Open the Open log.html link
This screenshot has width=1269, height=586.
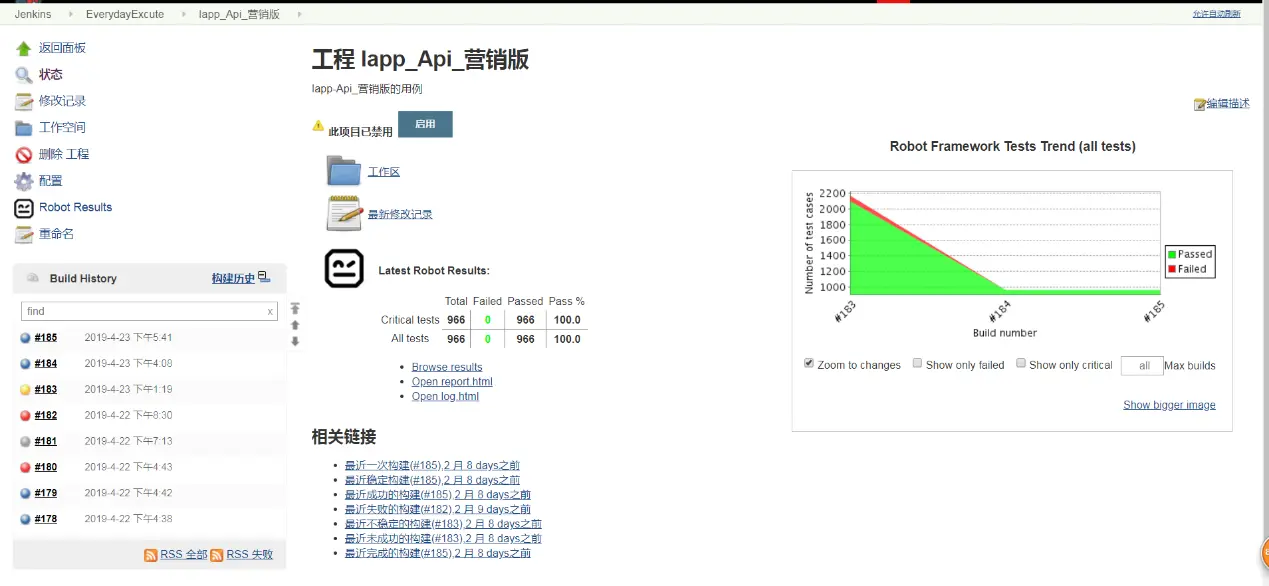coord(445,396)
